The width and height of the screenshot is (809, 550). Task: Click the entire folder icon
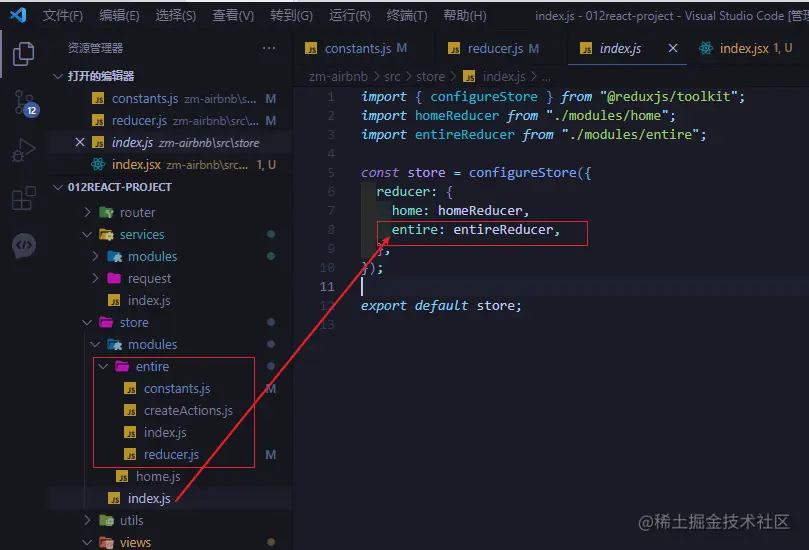(122, 366)
